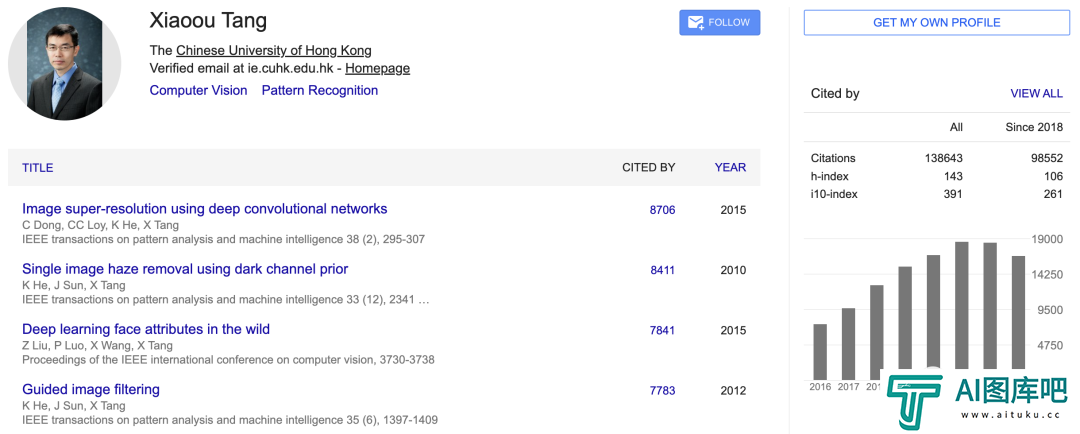Viewport: 1080px width, 434px height.
Task: Select the Computer Vision interest tag
Action: [x=198, y=90]
